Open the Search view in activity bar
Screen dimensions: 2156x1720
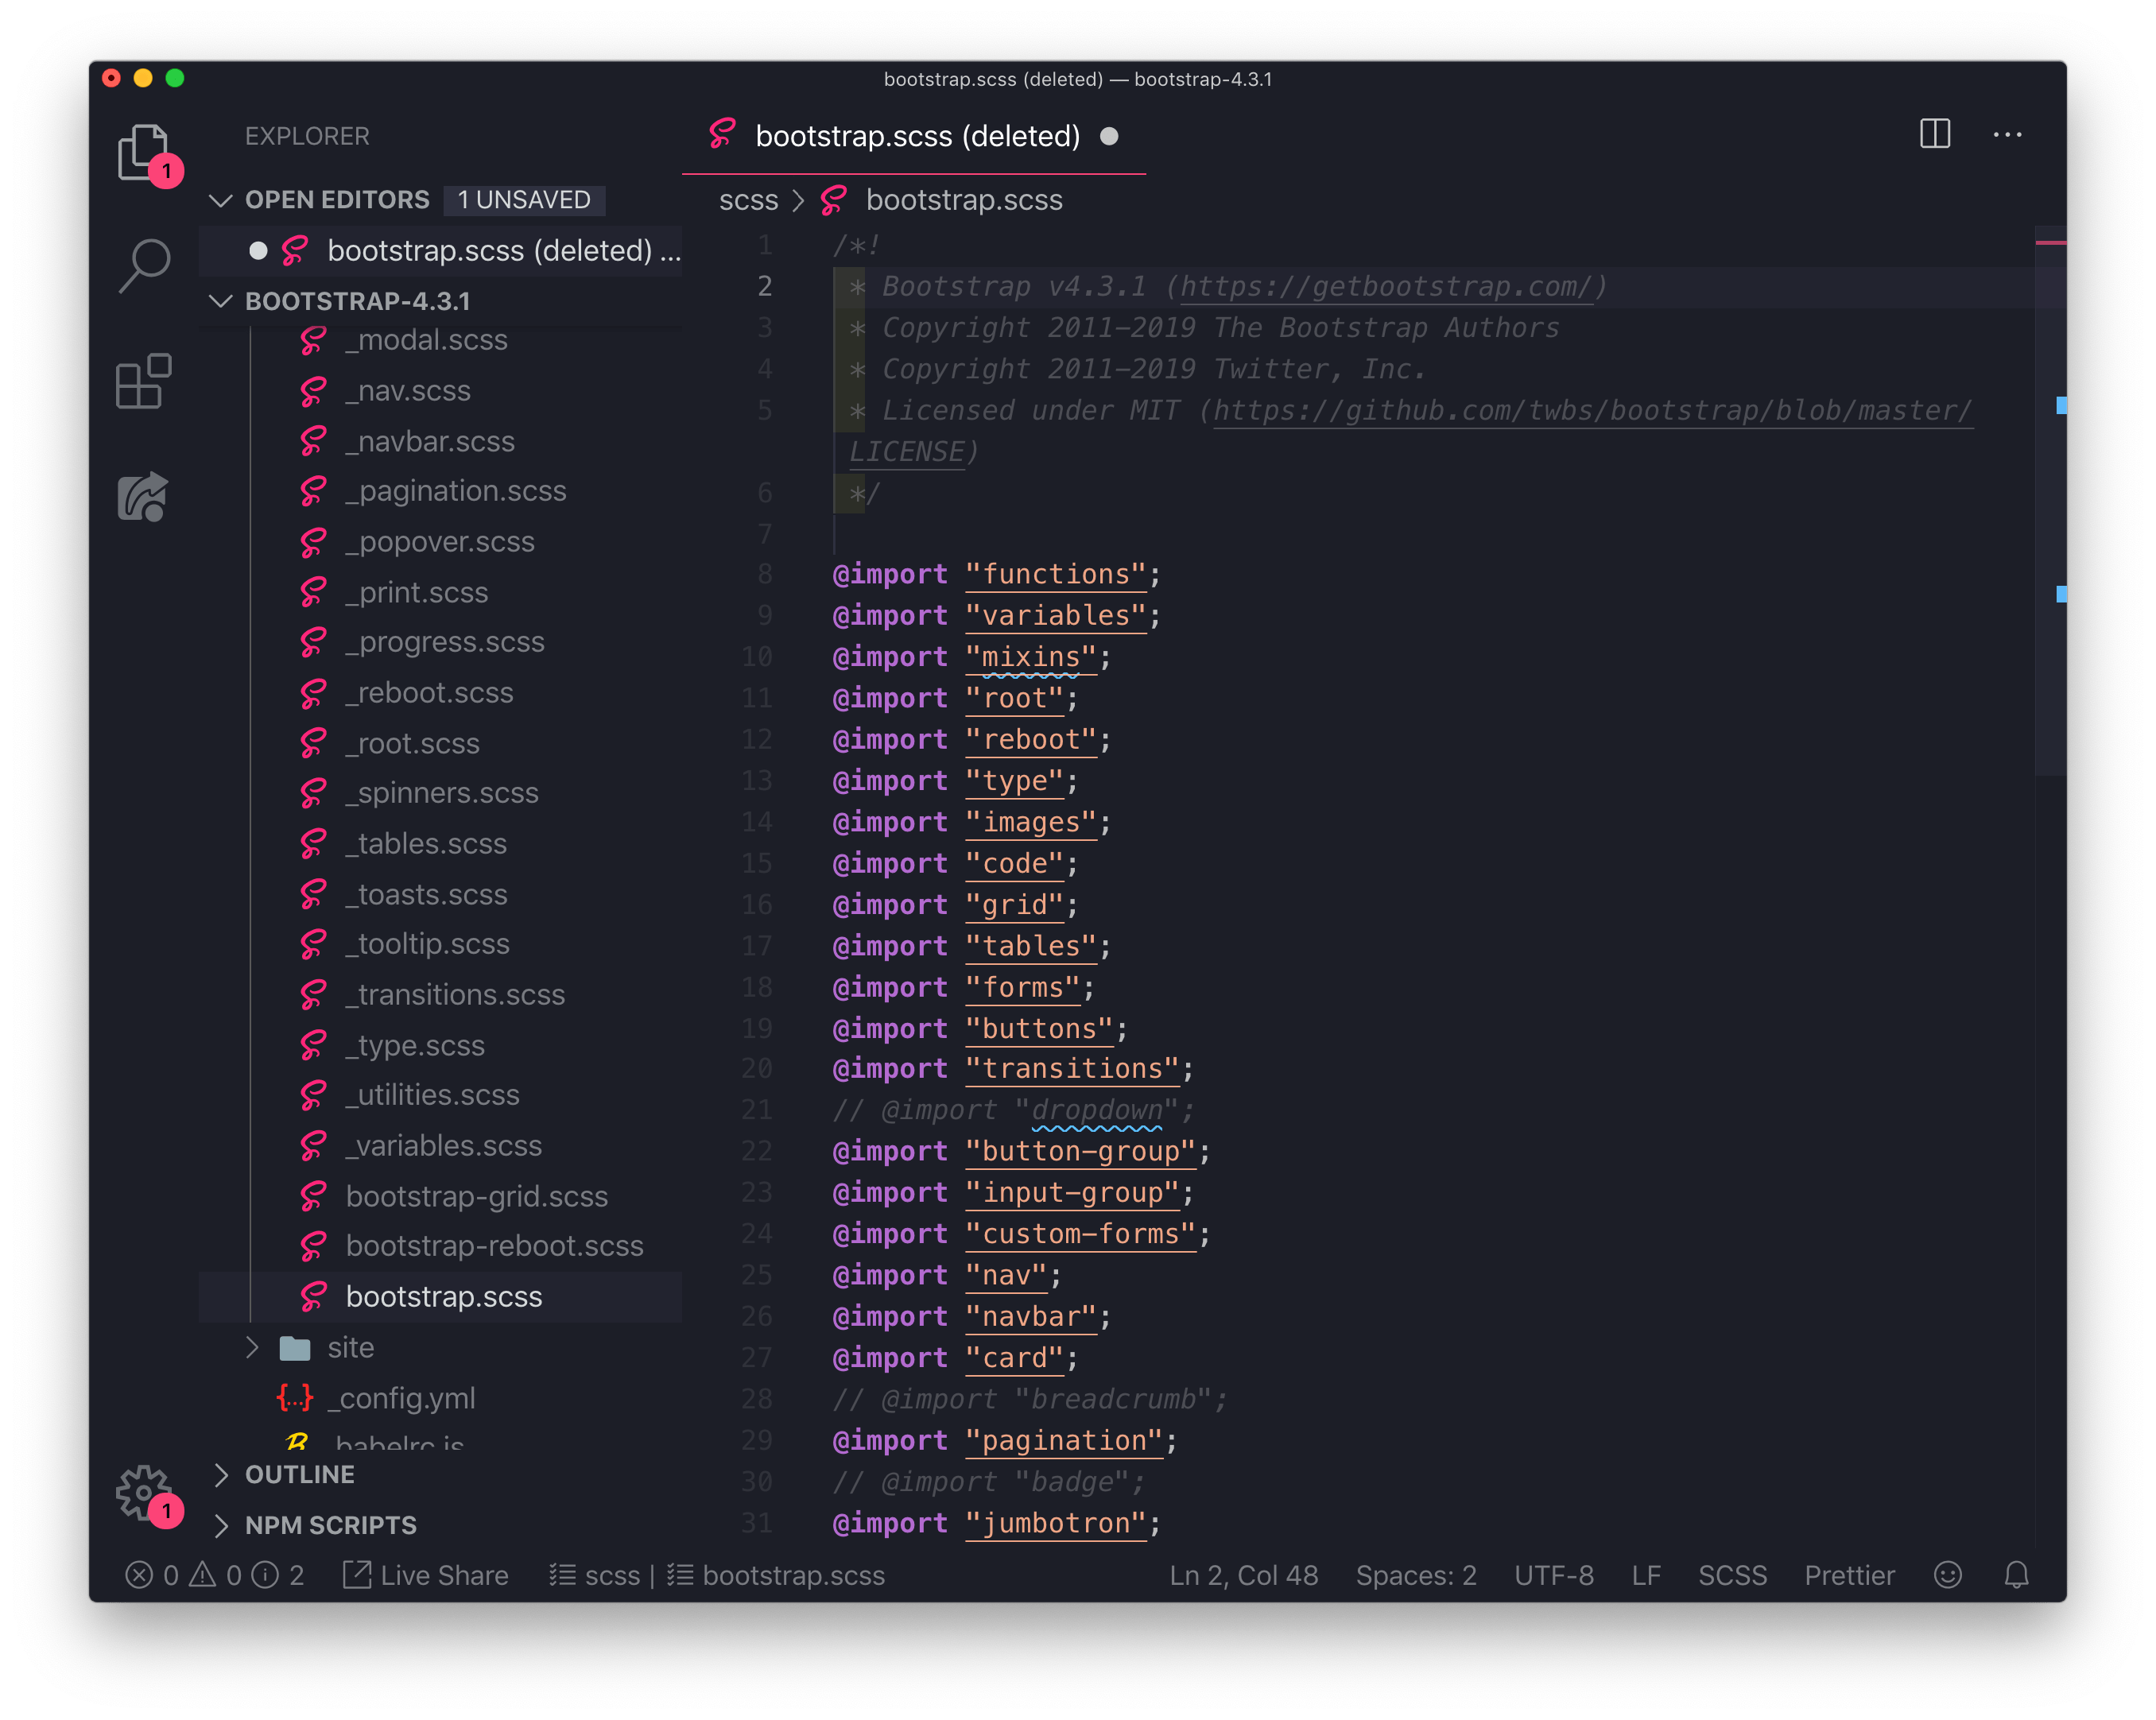coord(144,266)
